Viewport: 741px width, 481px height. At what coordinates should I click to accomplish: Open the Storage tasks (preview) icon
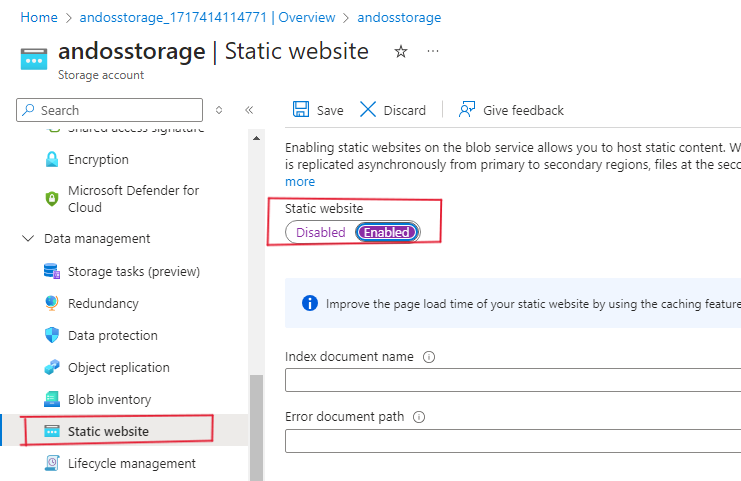pos(52,272)
